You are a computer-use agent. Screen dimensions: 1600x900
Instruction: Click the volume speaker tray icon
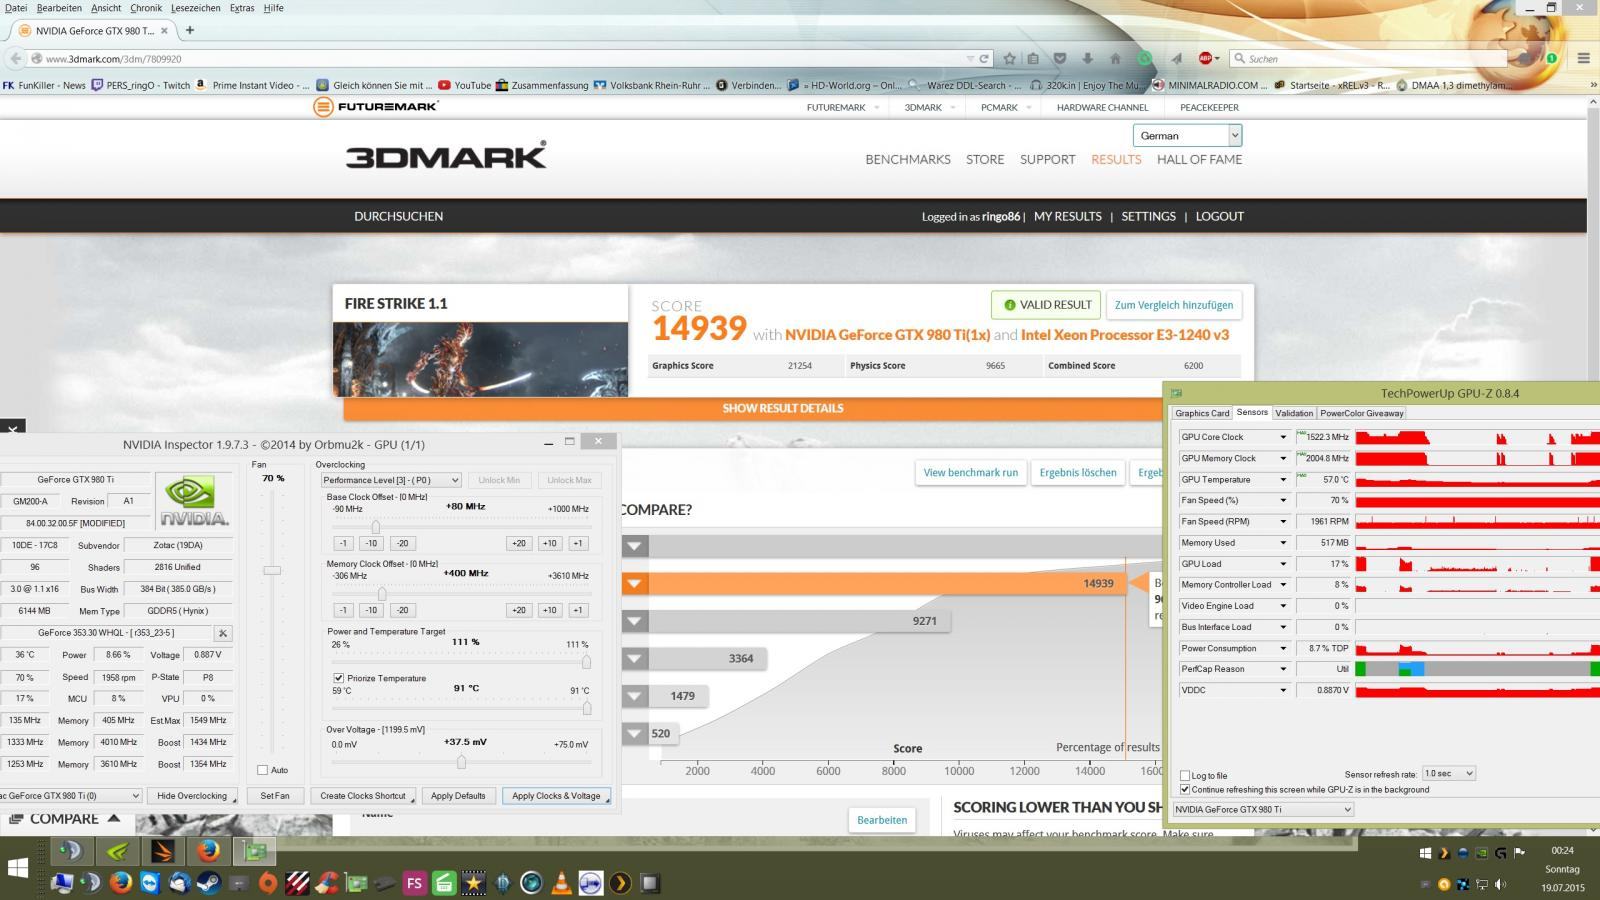1501,884
